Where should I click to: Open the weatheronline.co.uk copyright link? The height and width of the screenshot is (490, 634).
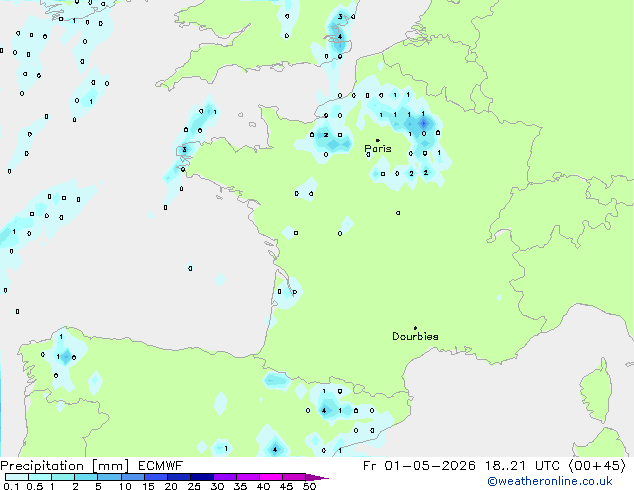pyautogui.click(x=549, y=481)
